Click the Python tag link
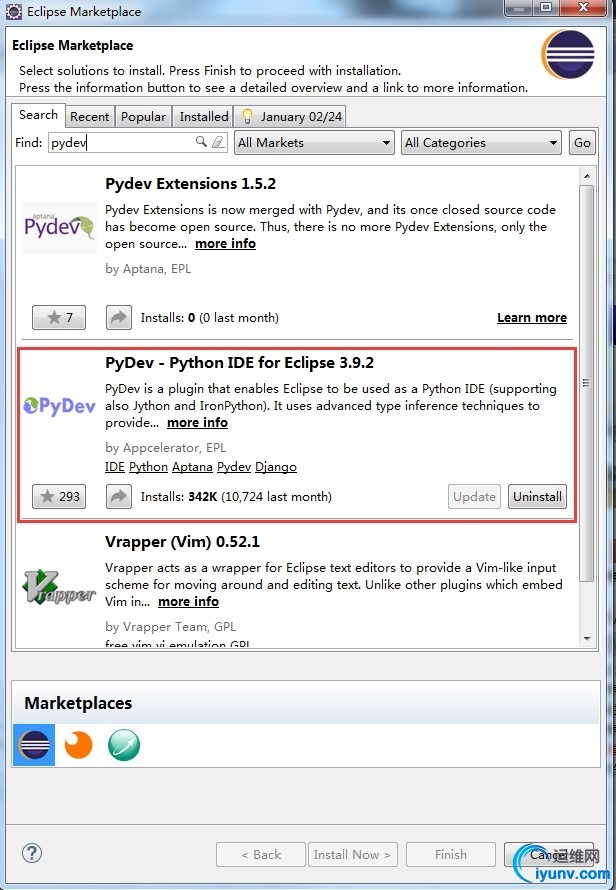Screen dimensions: 616x890 click(148, 467)
